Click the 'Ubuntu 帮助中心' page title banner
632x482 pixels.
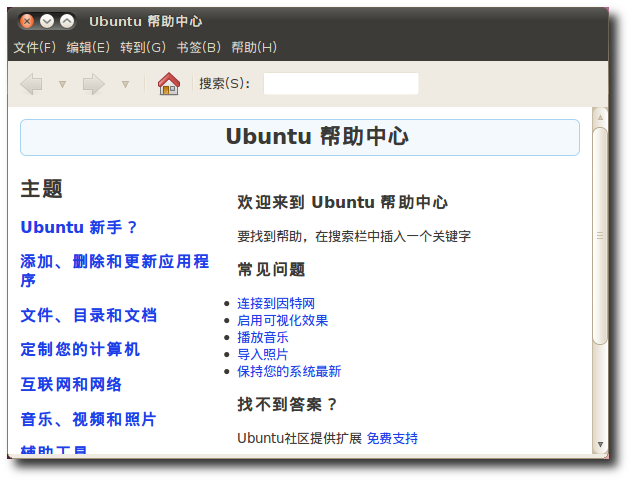(300, 137)
